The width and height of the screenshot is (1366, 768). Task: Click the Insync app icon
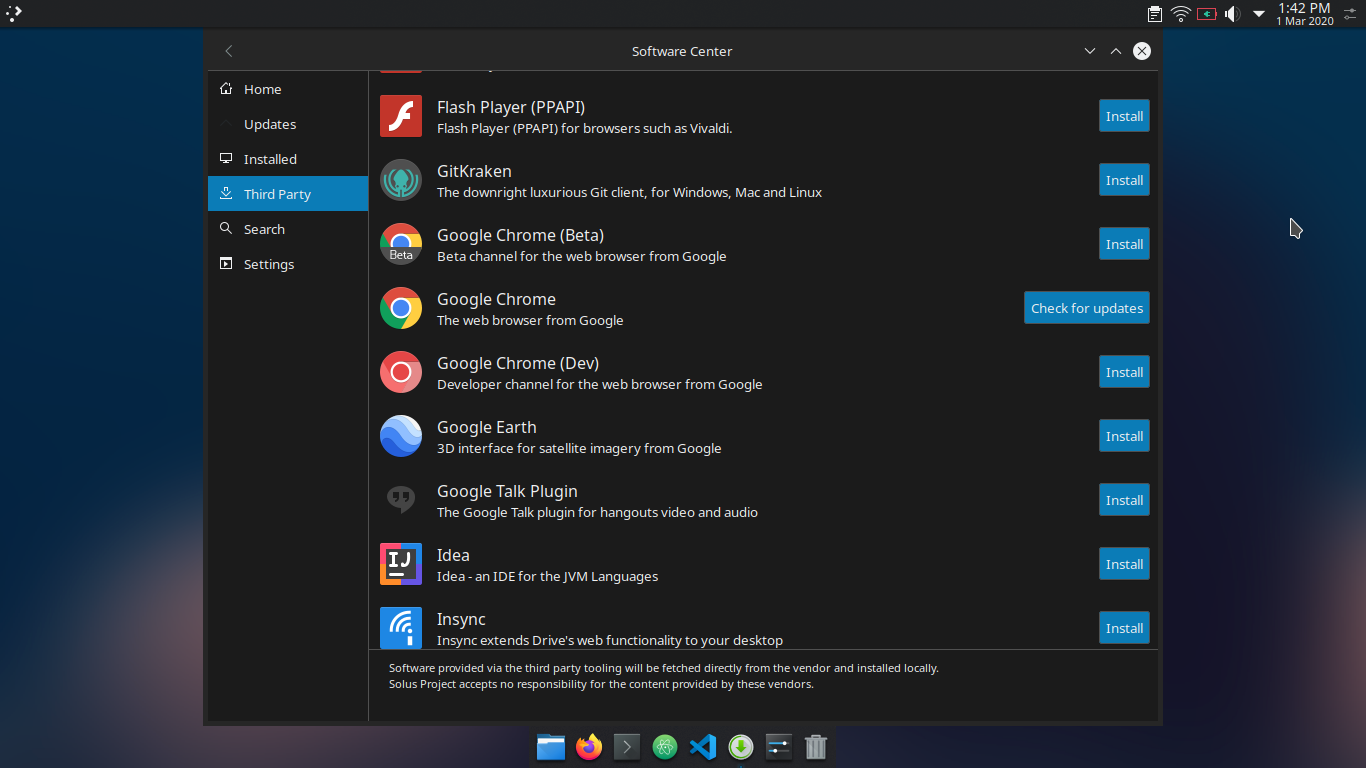coord(401,628)
